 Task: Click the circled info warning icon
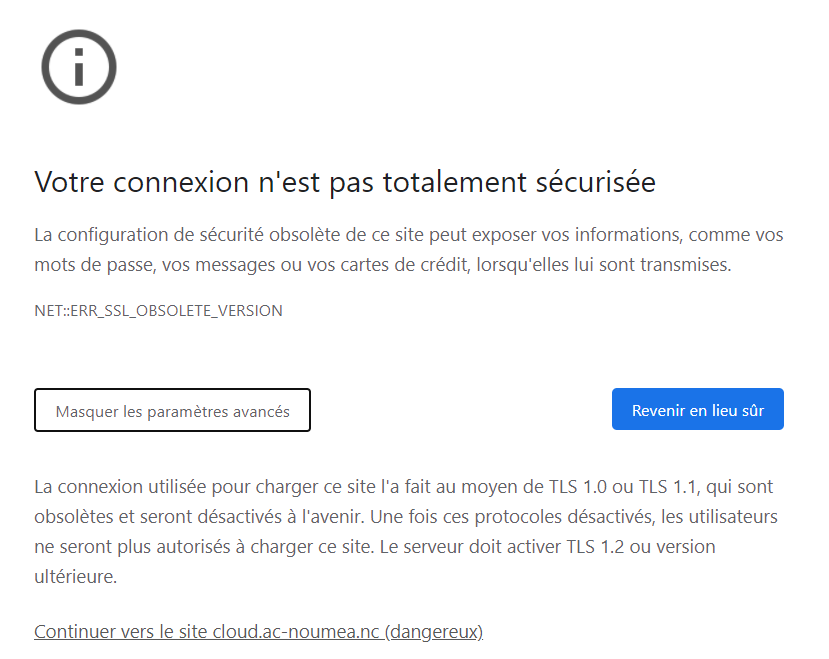(79, 67)
